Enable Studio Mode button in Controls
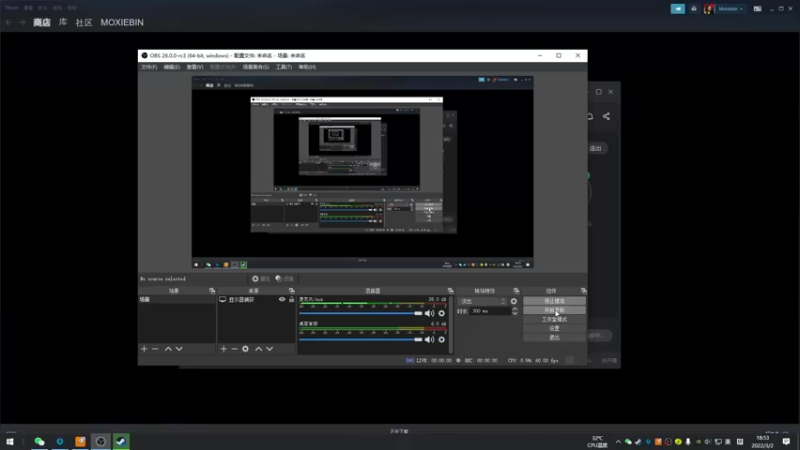The image size is (800, 450). [x=554, y=319]
